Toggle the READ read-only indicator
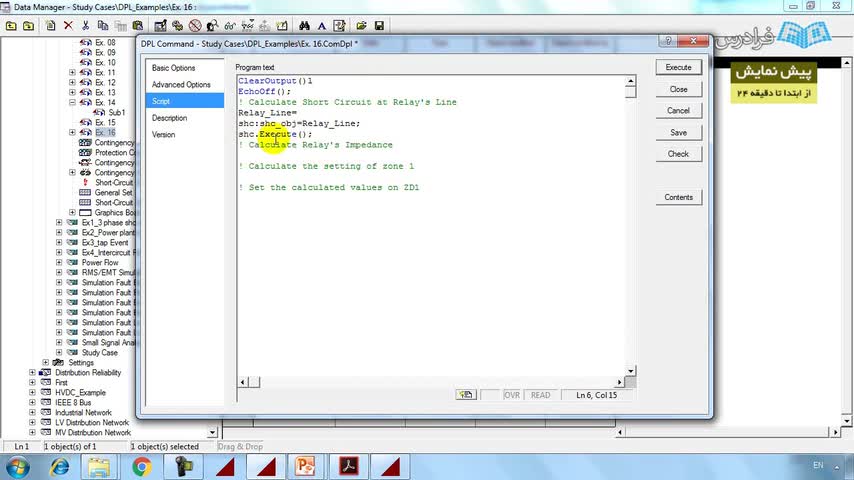 [540, 395]
